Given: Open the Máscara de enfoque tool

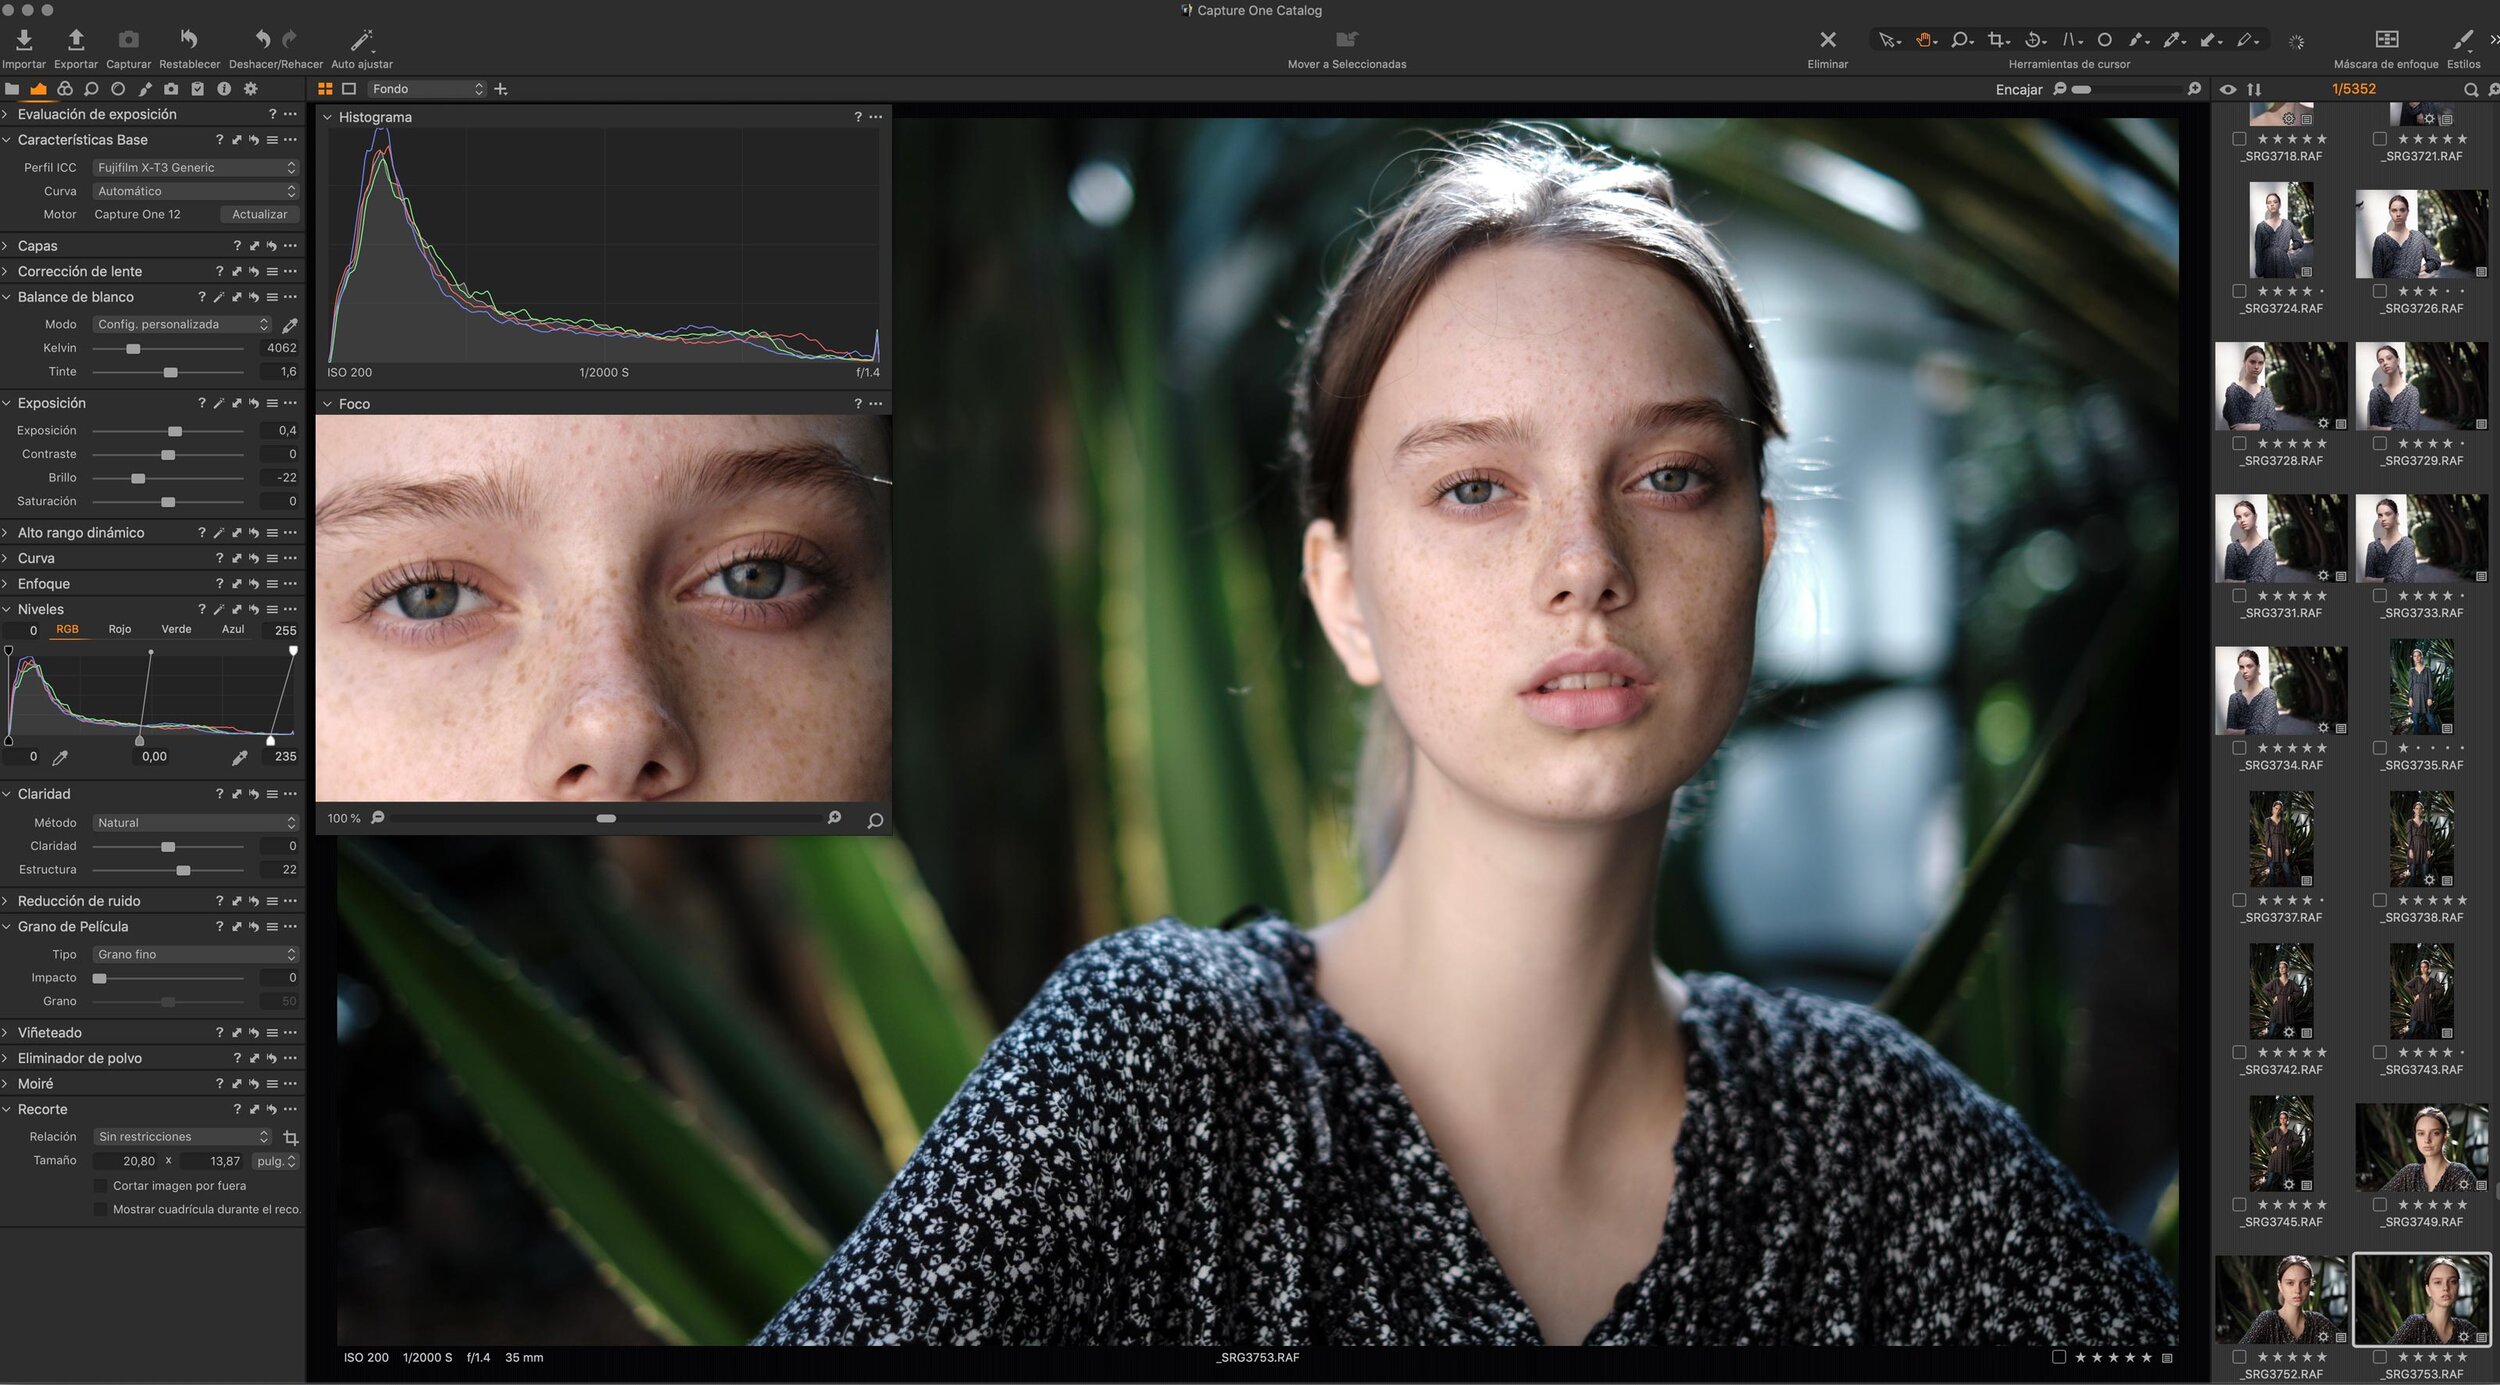Looking at the screenshot, I should click(x=2386, y=40).
